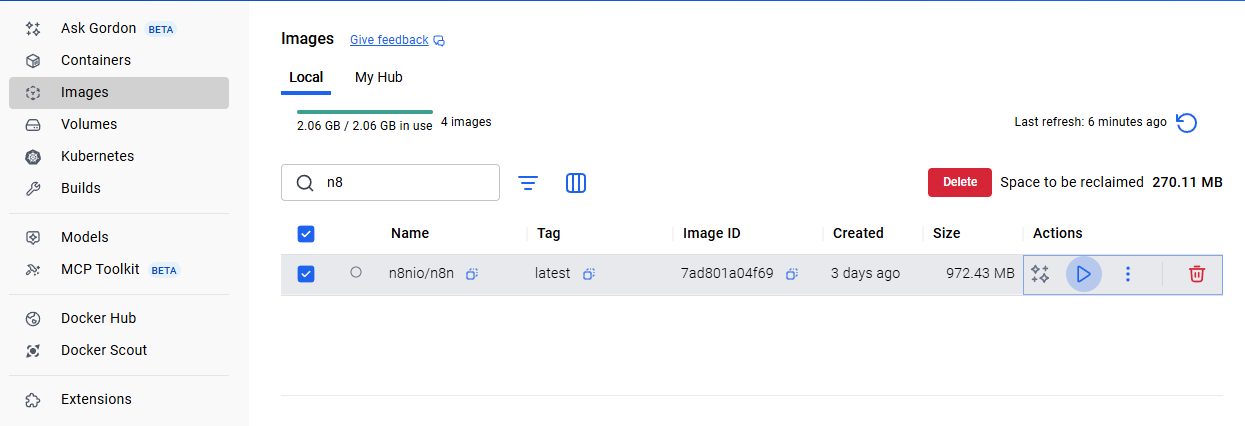Switch to the My Hub tab
Image resolution: width=1245 pixels, height=426 pixels.
pos(379,77)
